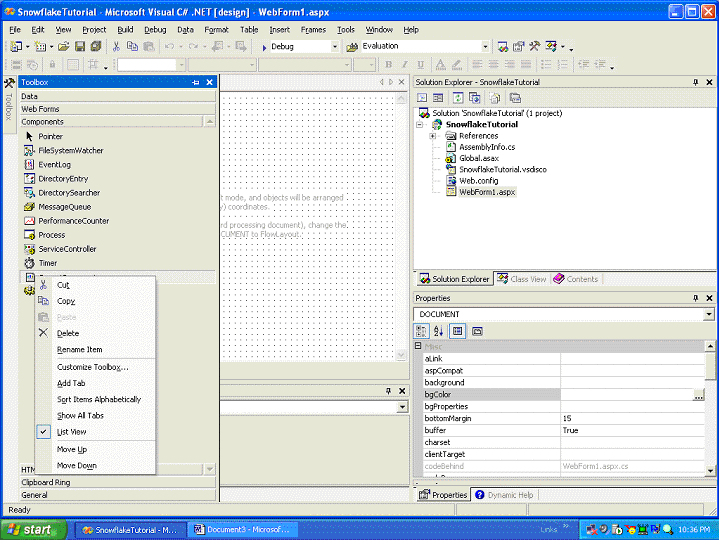Click the designer vertical scrollbar down arrow

[401, 355]
